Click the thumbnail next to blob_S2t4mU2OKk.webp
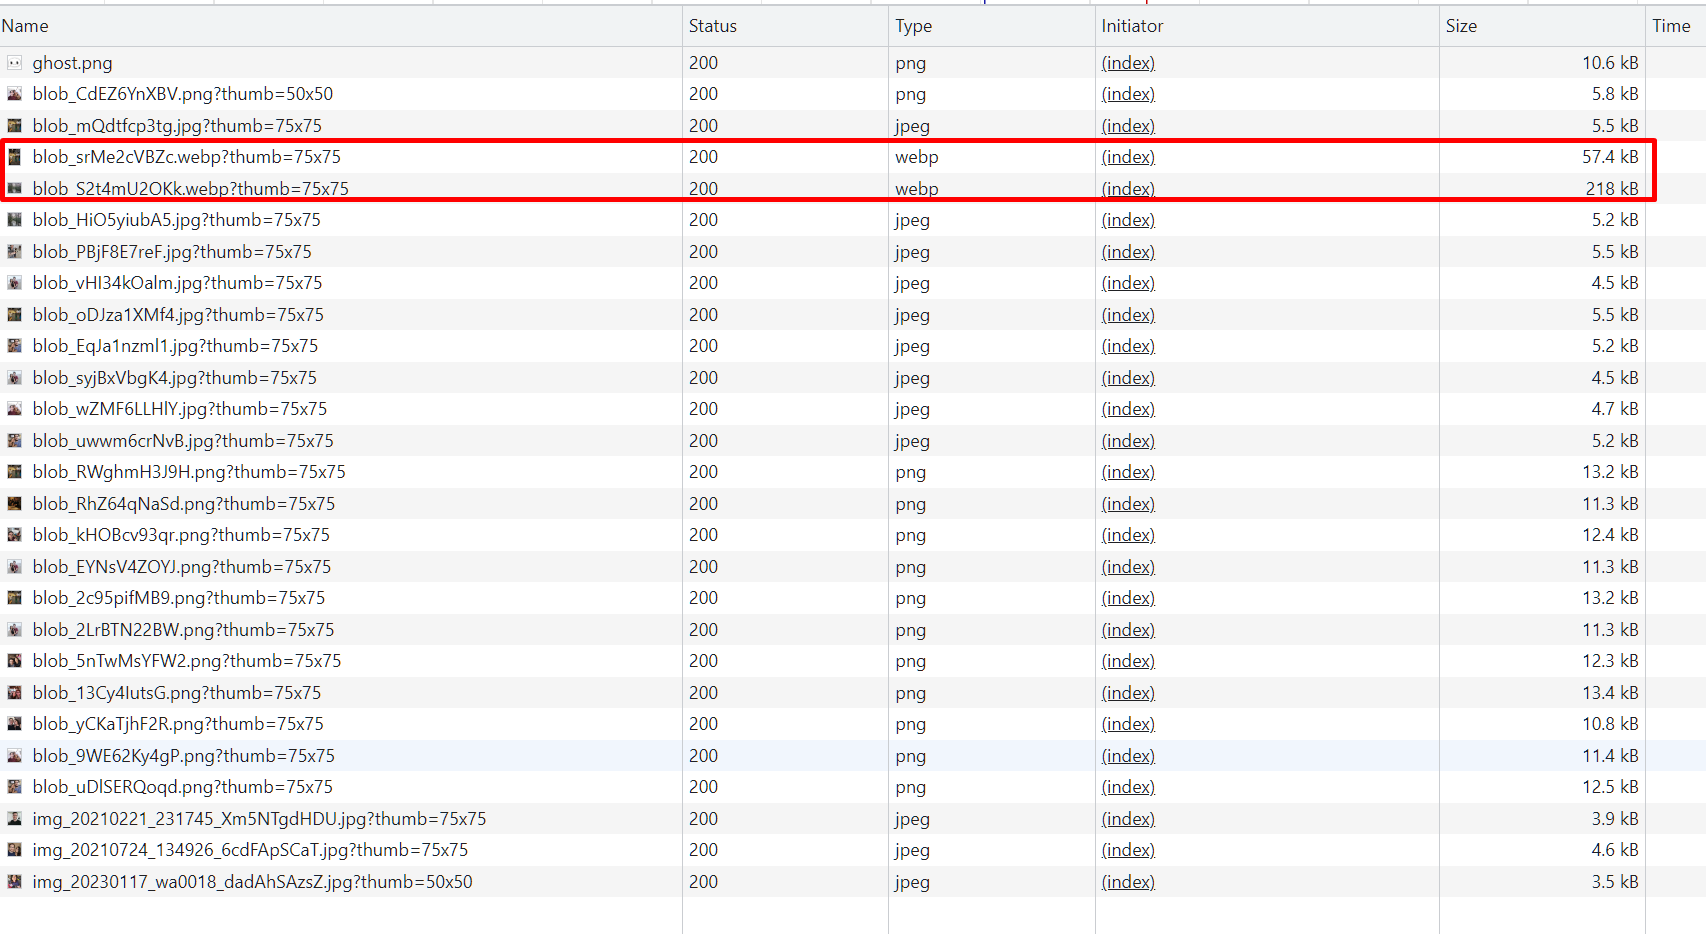The image size is (1706, 934). click(14, 188)
